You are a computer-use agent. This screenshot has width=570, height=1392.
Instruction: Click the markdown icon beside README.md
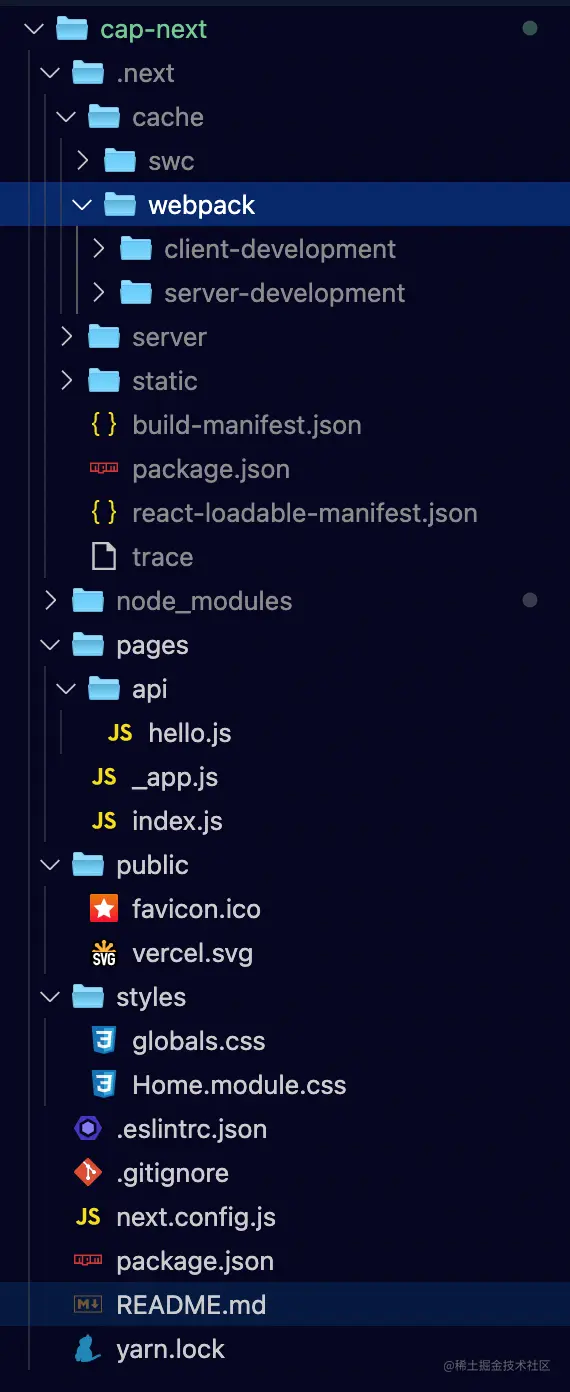coord(88,1305)
